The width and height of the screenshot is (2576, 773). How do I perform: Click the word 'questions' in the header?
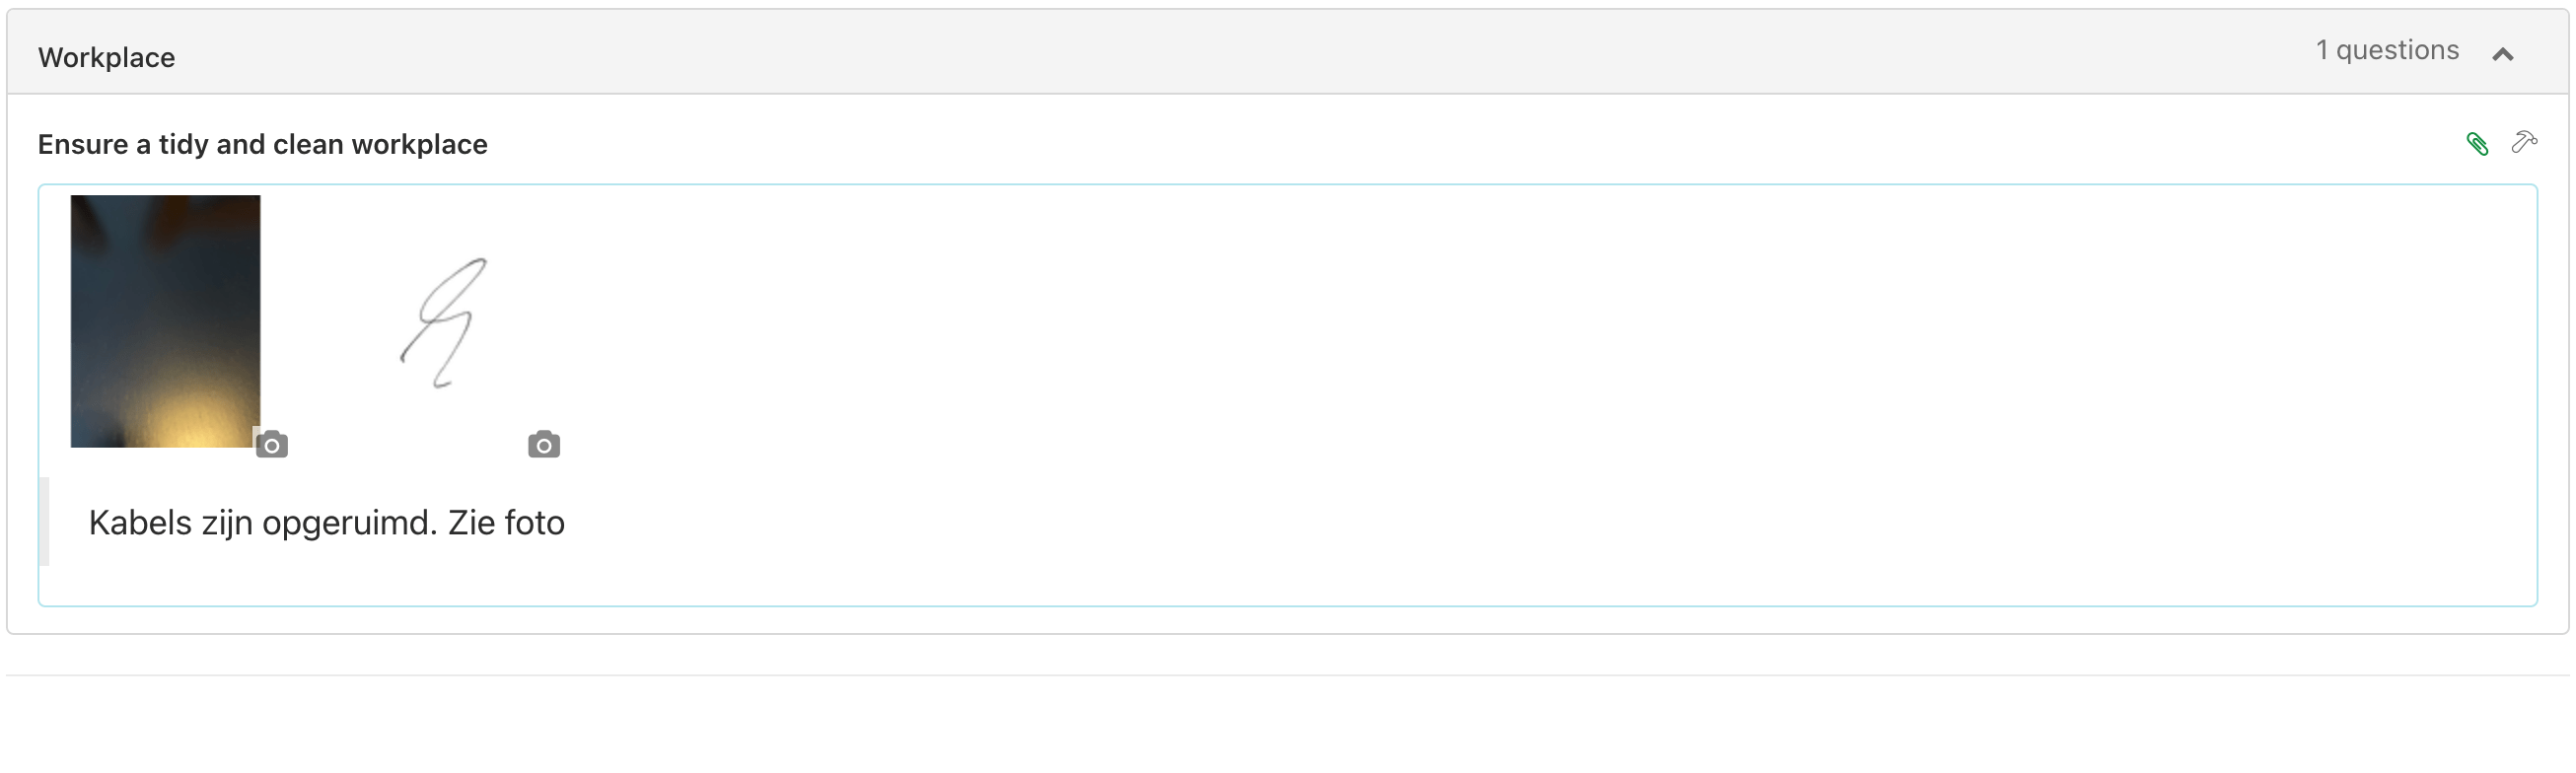coord(2397,50)
